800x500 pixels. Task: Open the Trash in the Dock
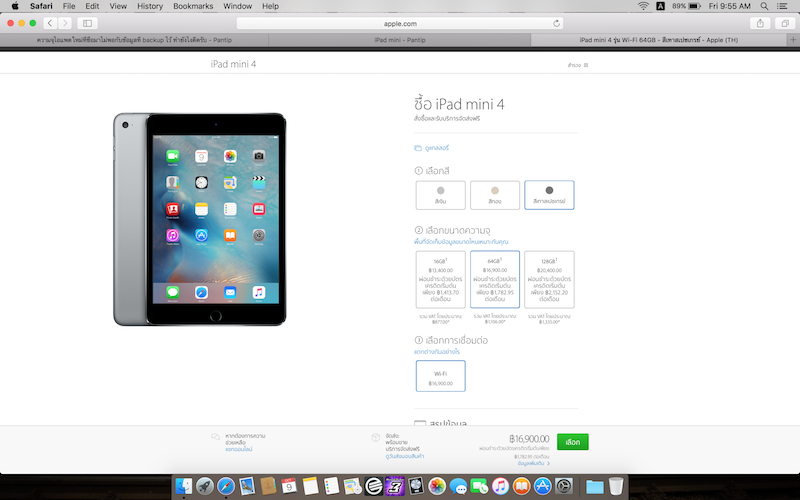coord(616,486)
